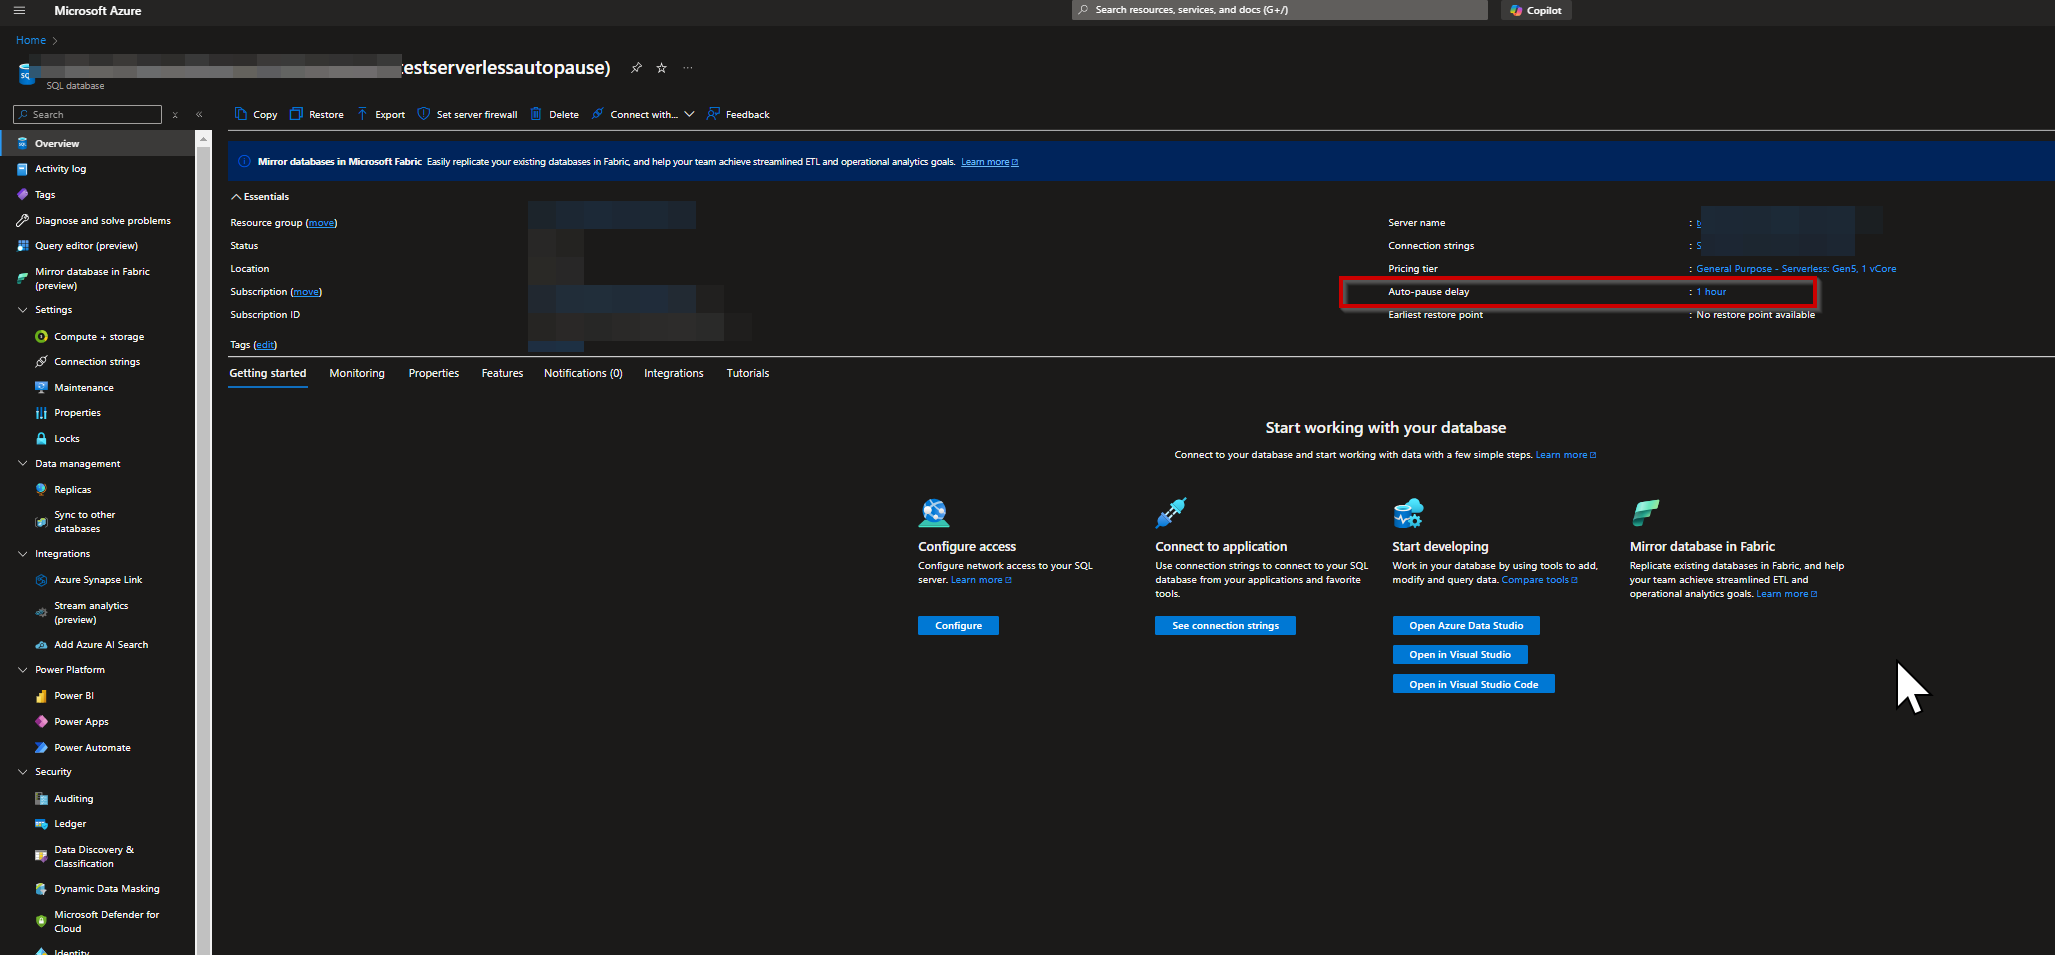Click the Azure Synapse Link icon

(x=41, y=580)
